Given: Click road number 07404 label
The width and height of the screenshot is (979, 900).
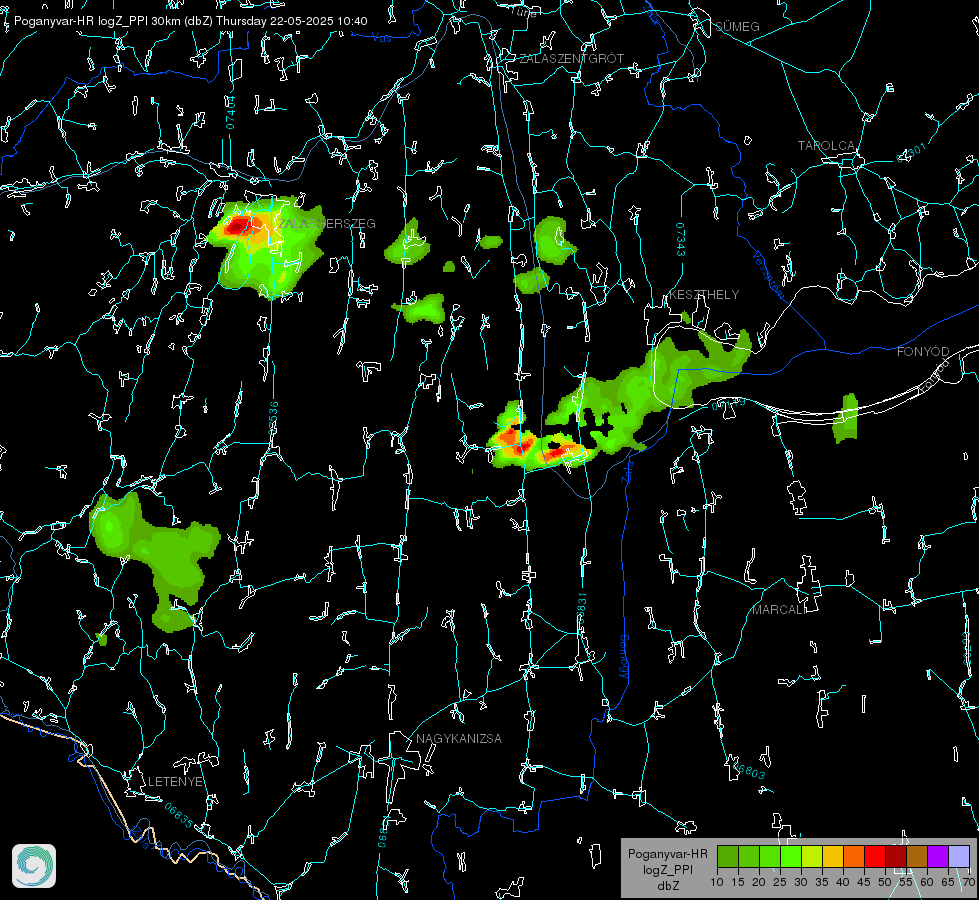Looking at the screenshot, I should click(x=231, y=112).
